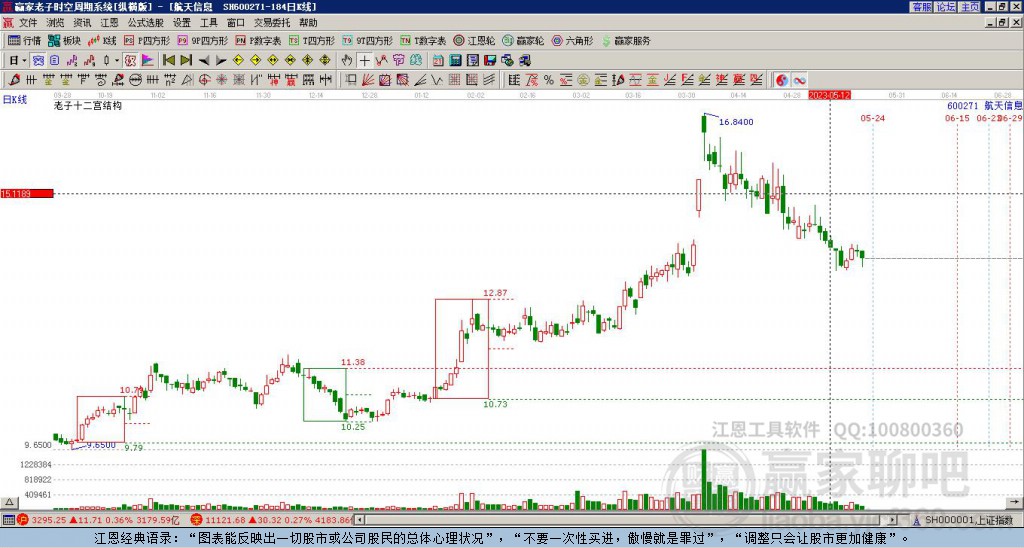Screen dimensions: 1024x548
Task: Select the percent % tool icon
Action: coord(549,80)
